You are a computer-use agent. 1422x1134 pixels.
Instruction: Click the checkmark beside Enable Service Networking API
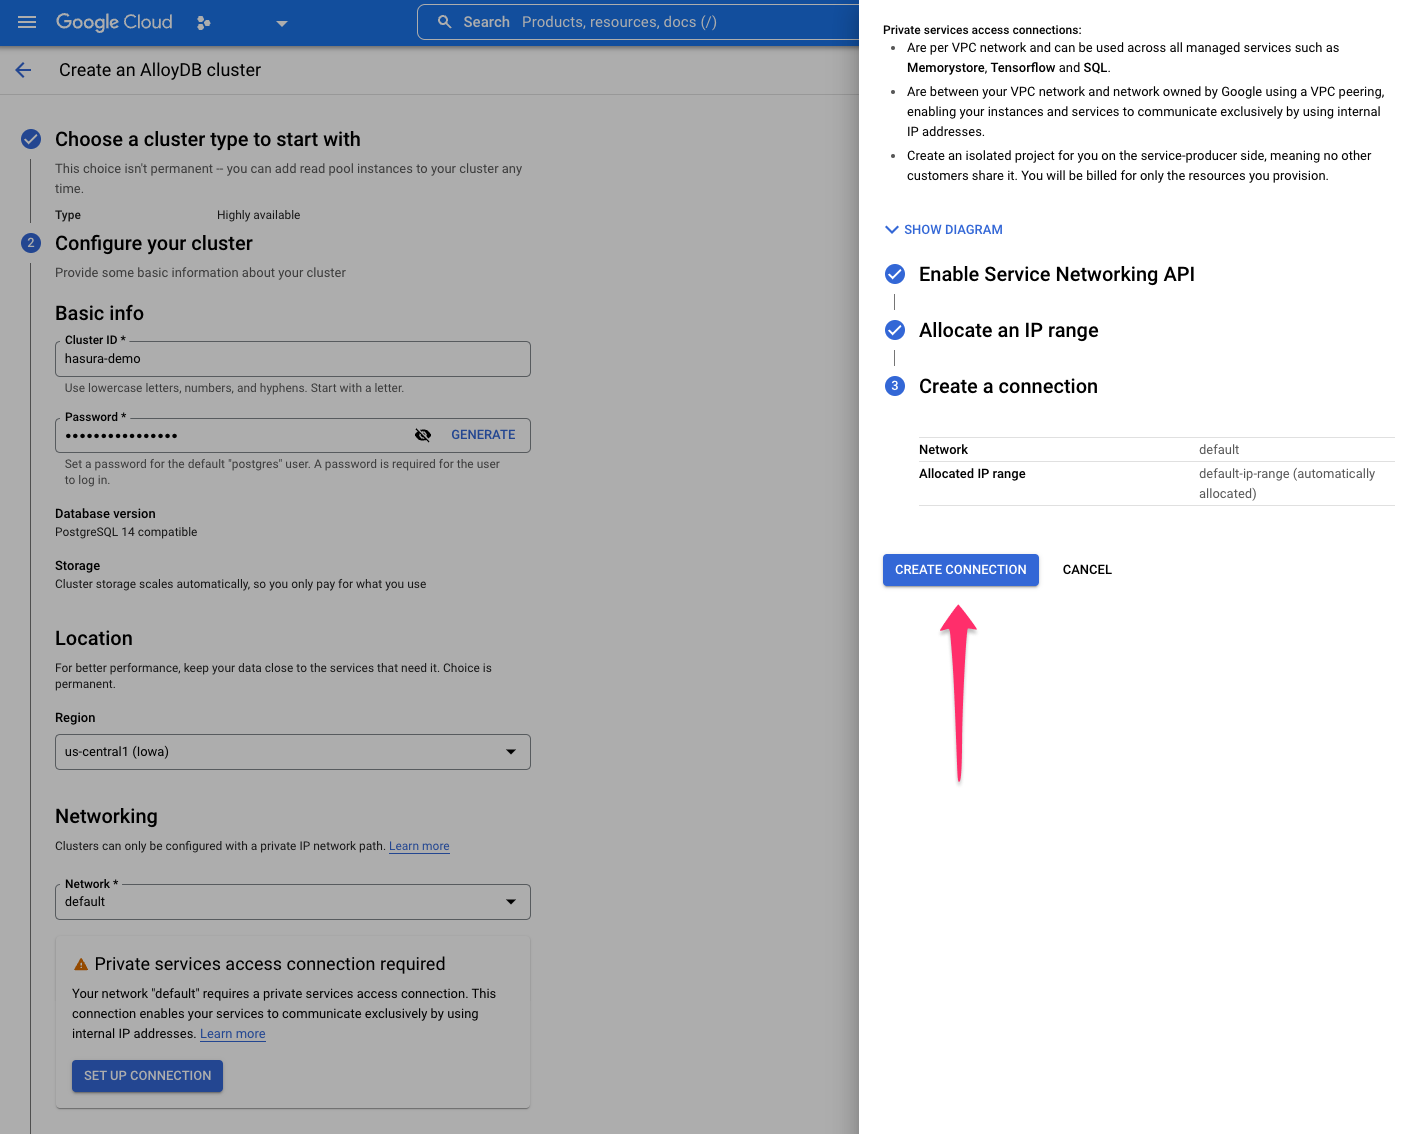pos(894,273)
